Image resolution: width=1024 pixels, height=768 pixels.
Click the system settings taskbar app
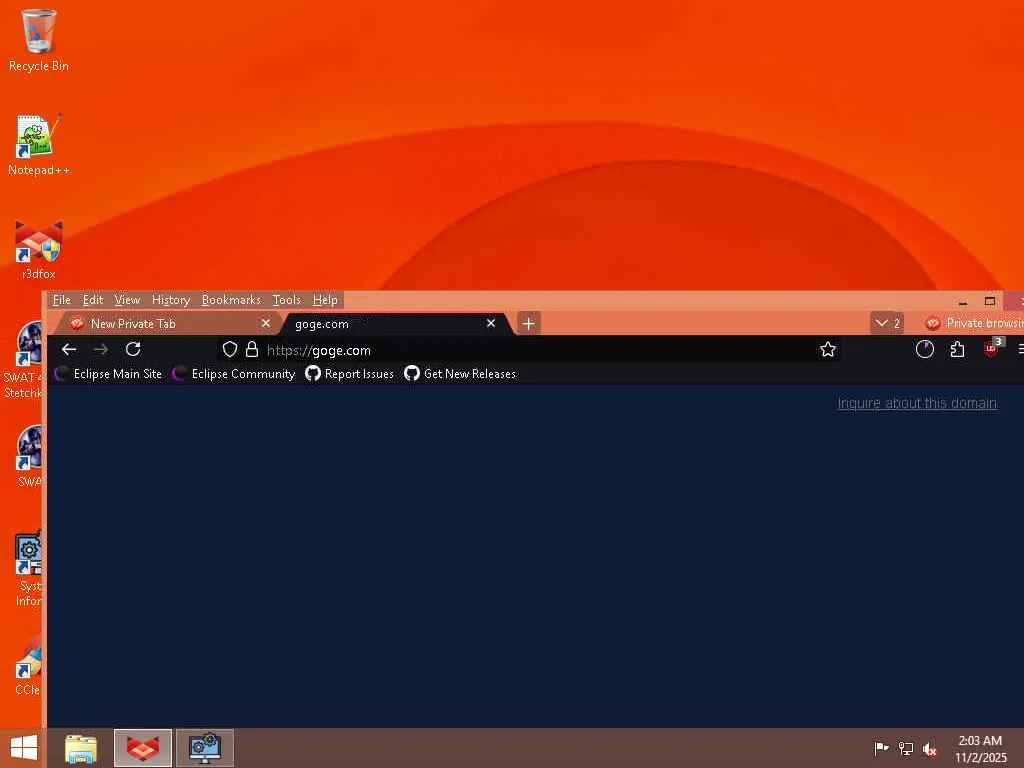coord(204,748)
